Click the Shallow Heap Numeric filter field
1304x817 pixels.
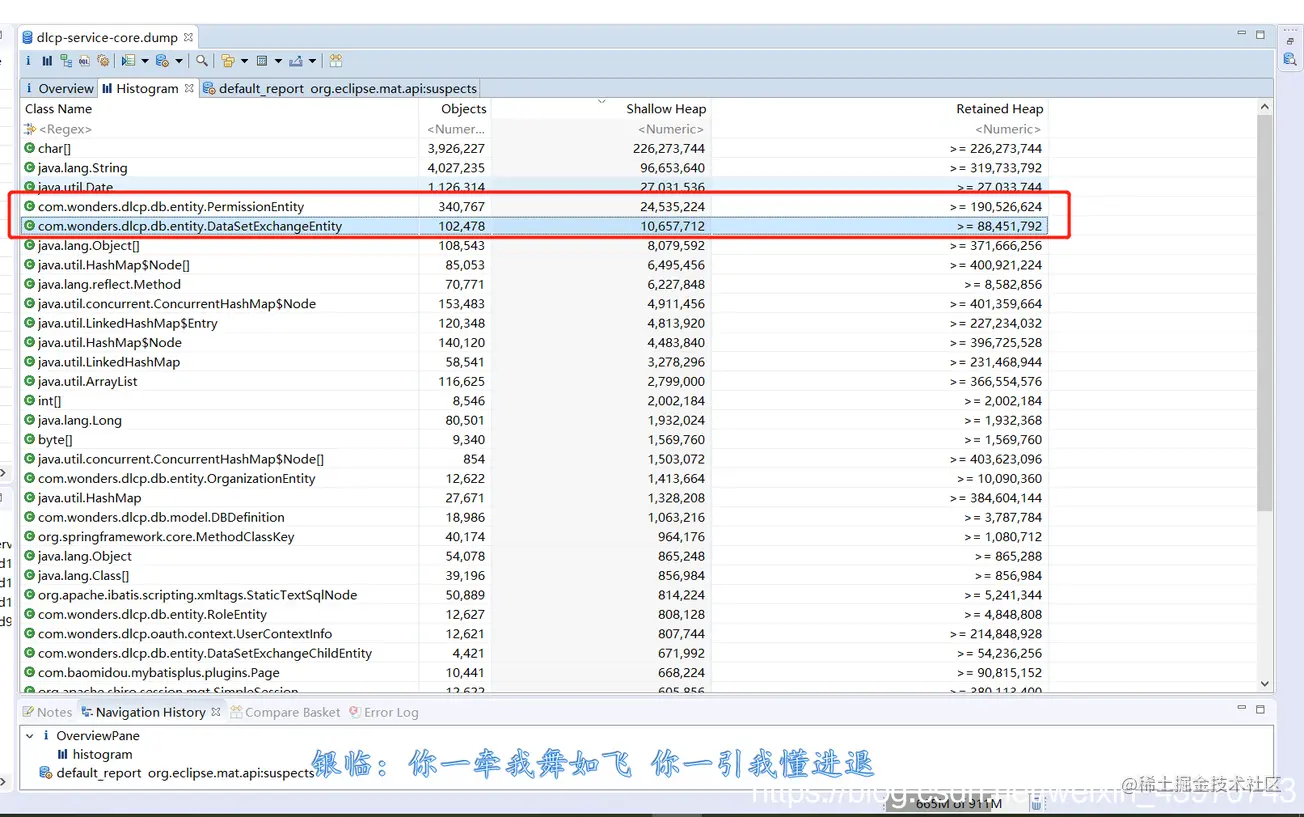click(x=600, y=129)
